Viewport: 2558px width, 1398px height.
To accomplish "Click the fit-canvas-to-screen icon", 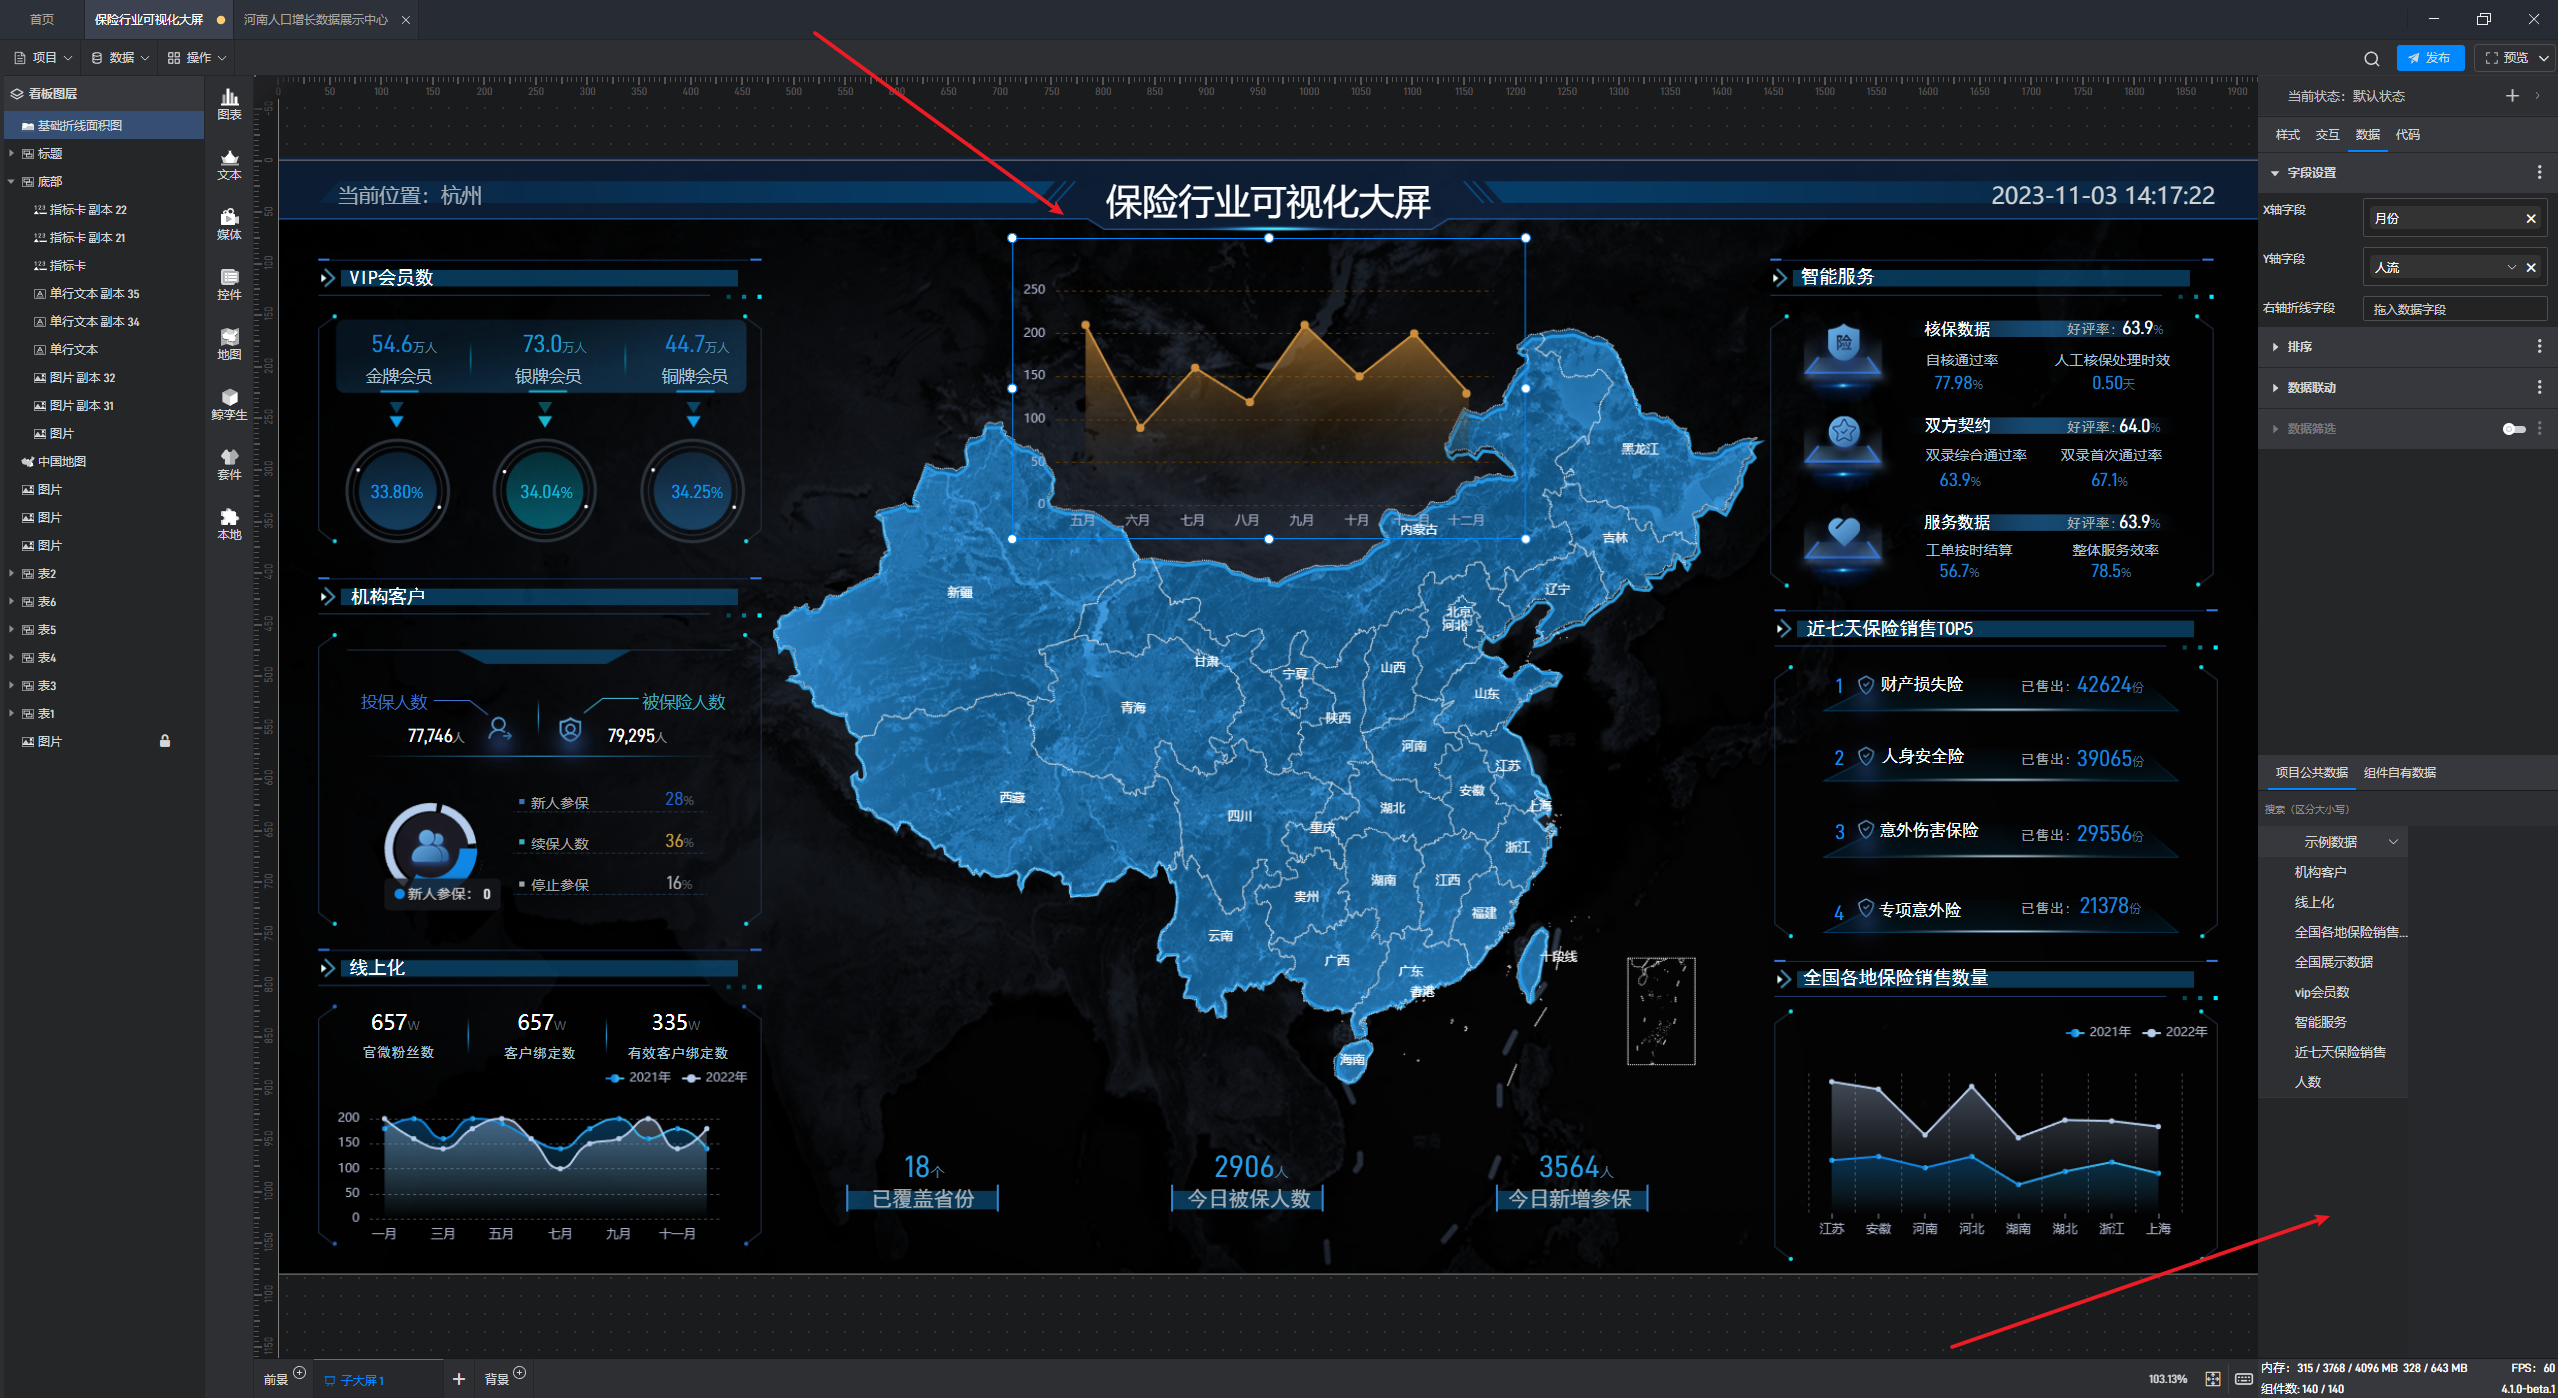I will (x=2213, y=1379).
